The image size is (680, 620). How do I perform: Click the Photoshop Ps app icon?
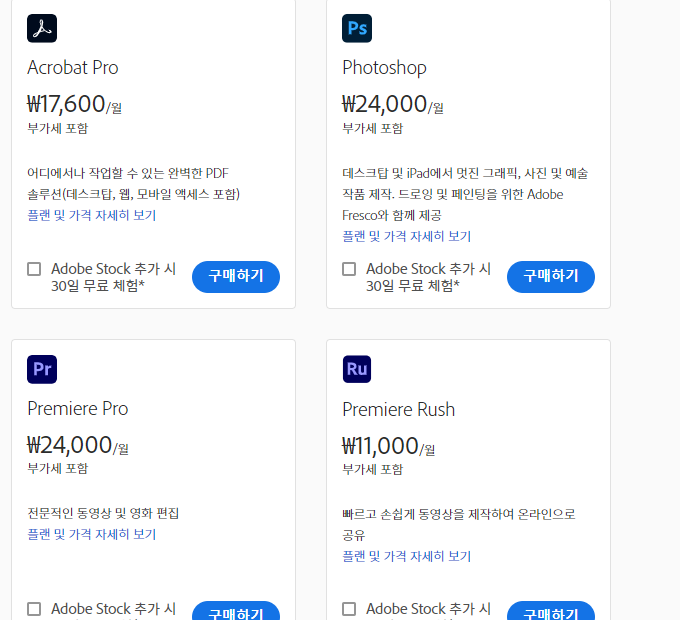click(x=356, y=28)
